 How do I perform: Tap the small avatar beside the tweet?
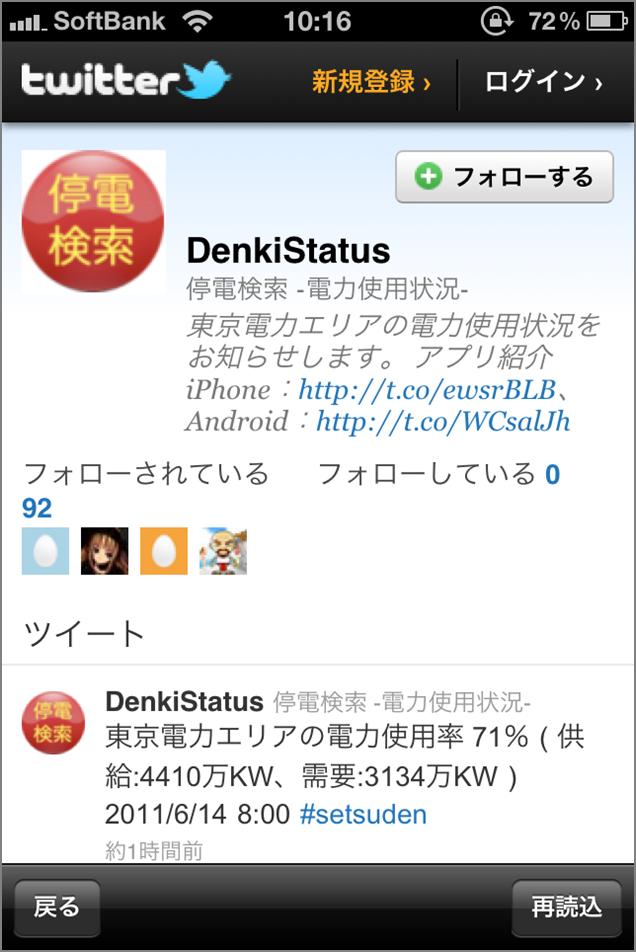click(53, 722)
